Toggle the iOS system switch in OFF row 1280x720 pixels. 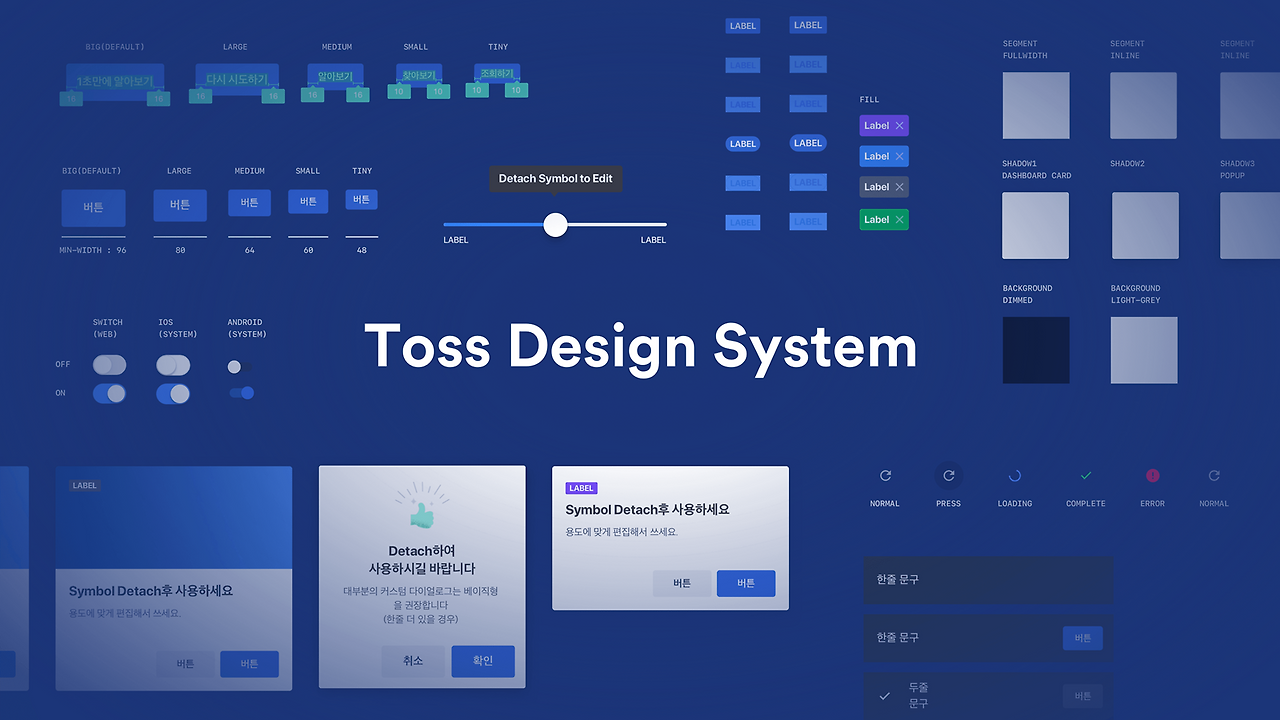[x=173, y=365]
